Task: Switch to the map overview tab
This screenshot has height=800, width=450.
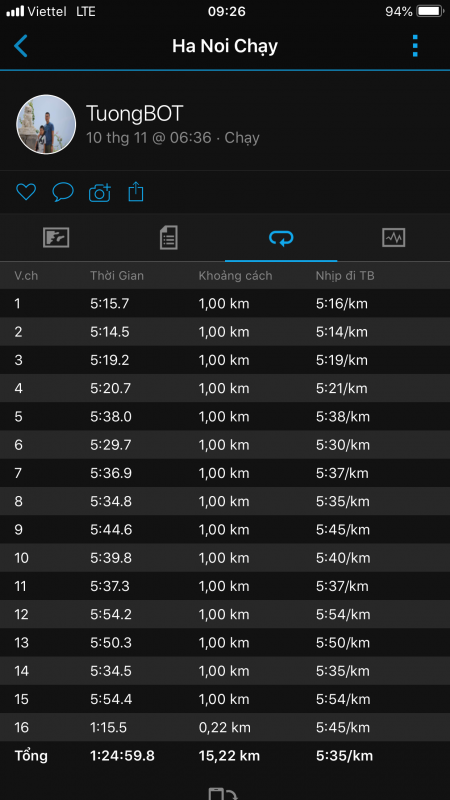Action: pos(56,238)
